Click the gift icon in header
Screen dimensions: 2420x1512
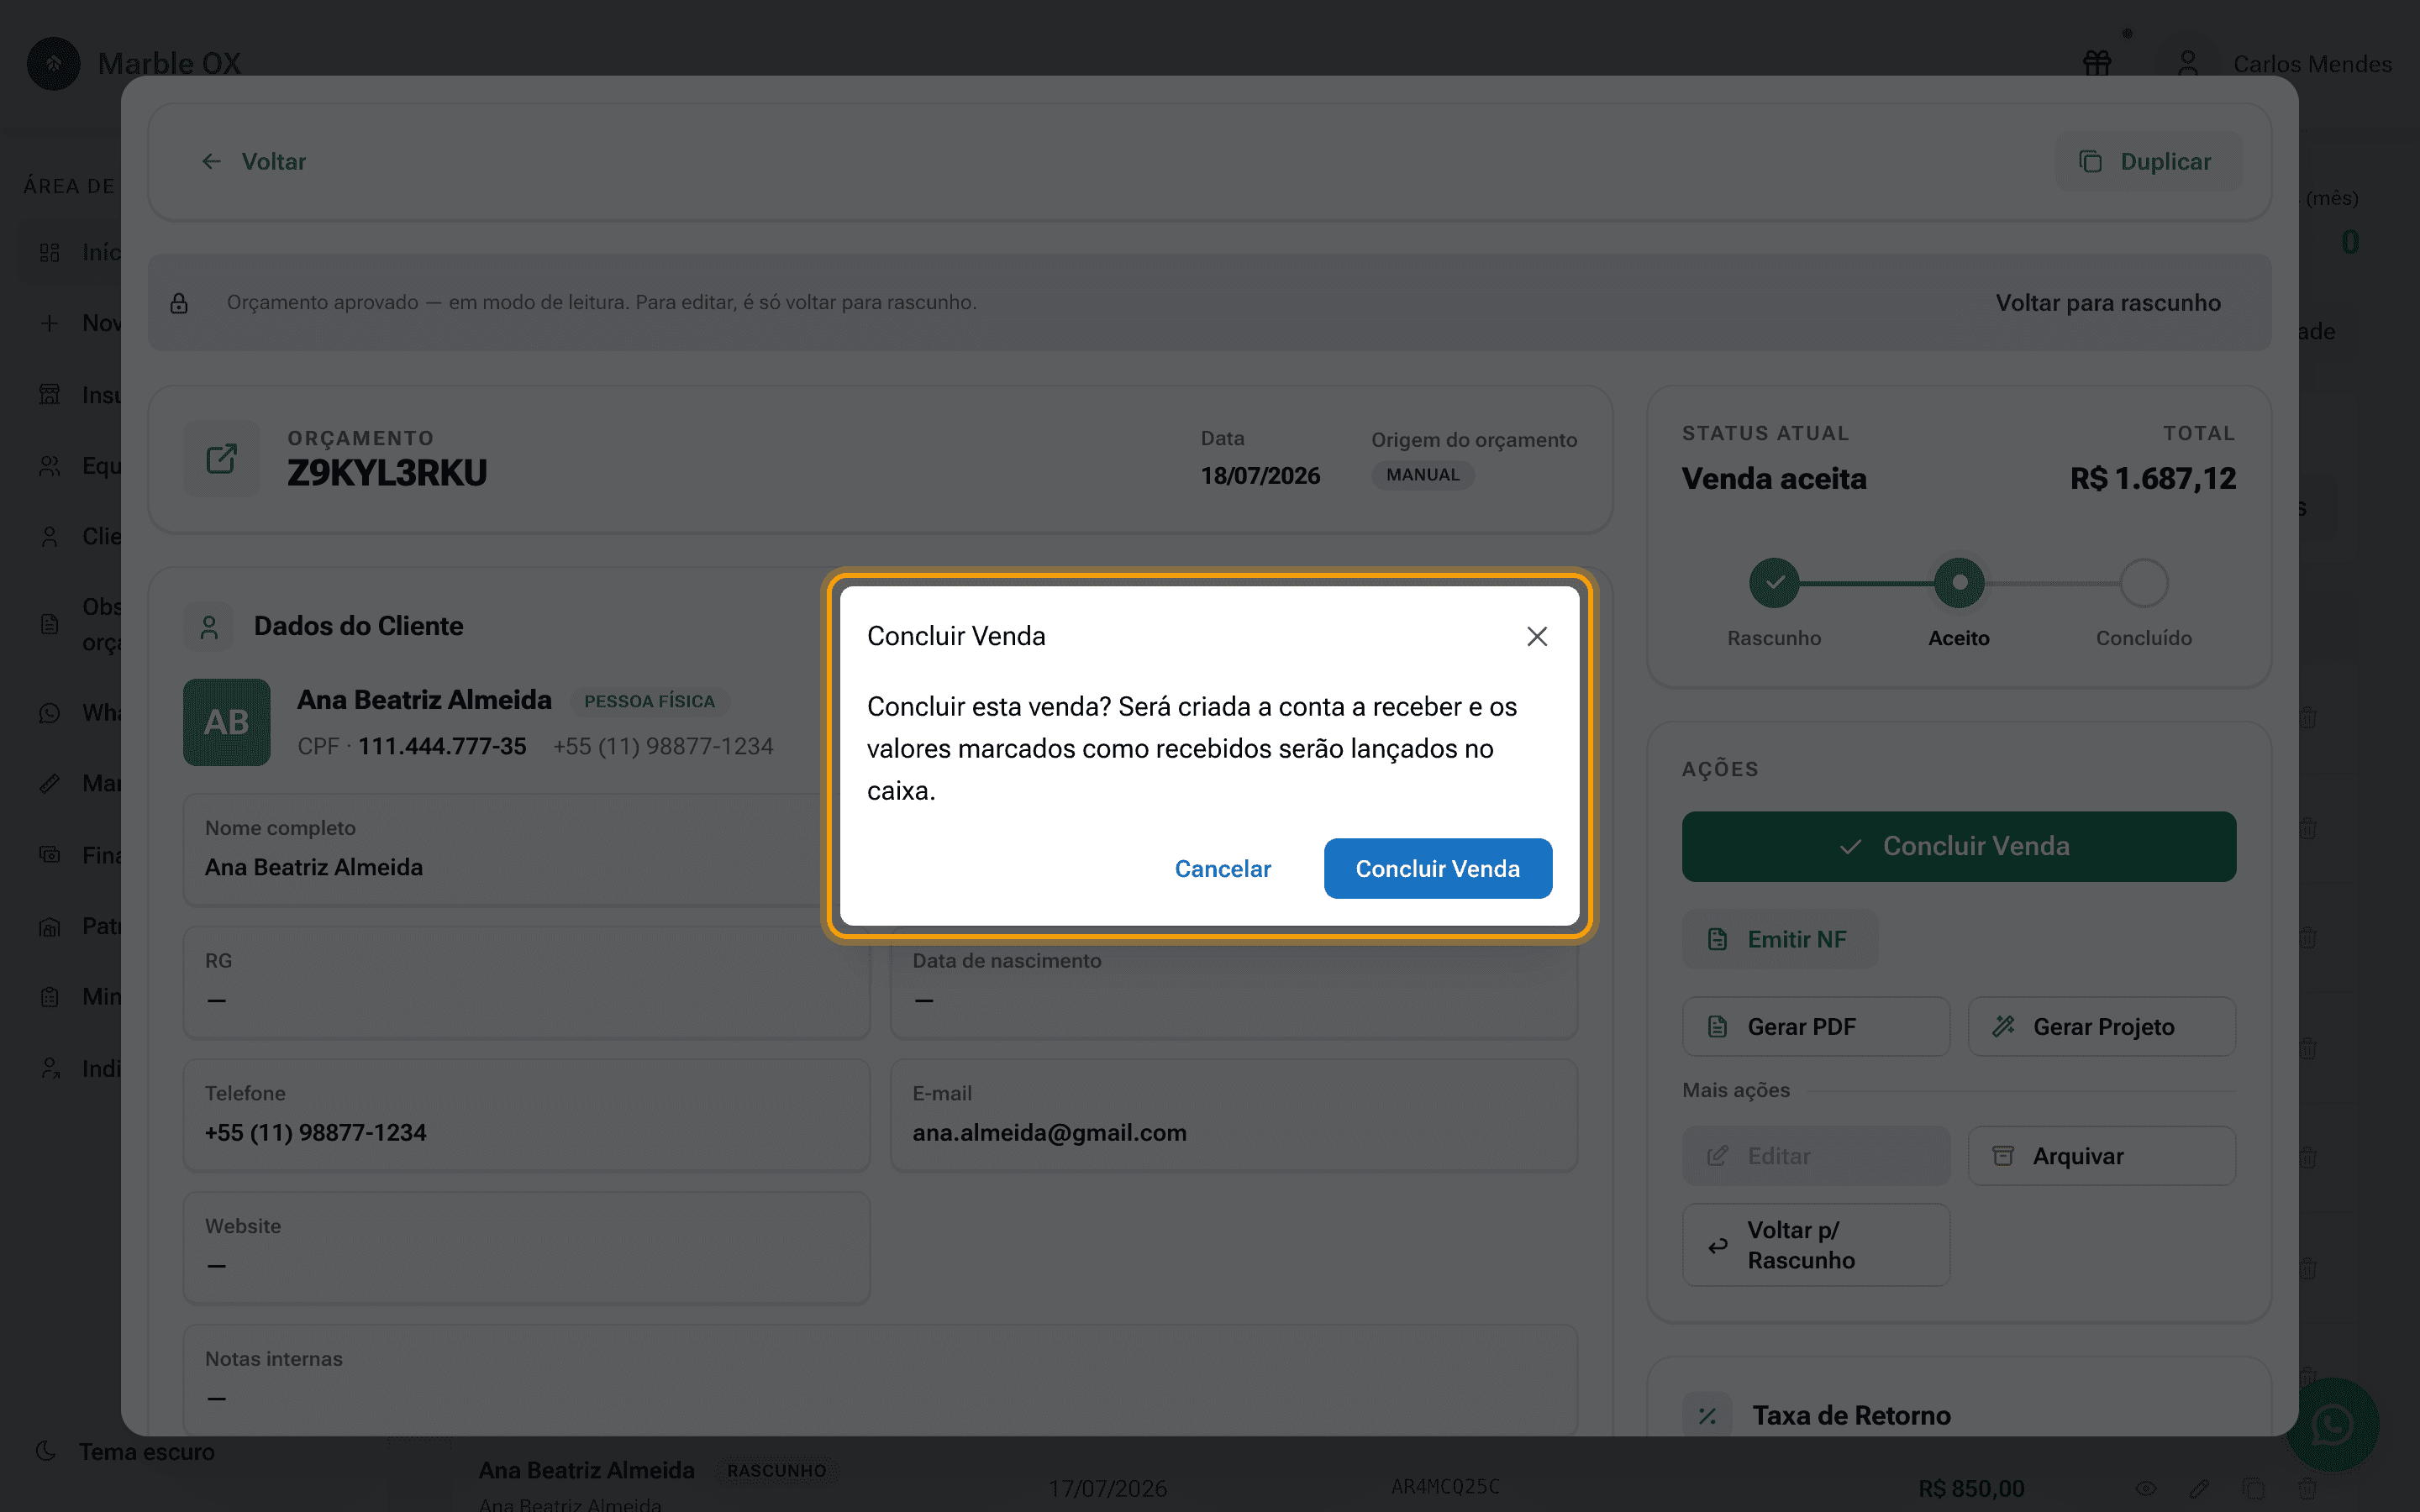pyautogui.click(x=2097, y=63)
